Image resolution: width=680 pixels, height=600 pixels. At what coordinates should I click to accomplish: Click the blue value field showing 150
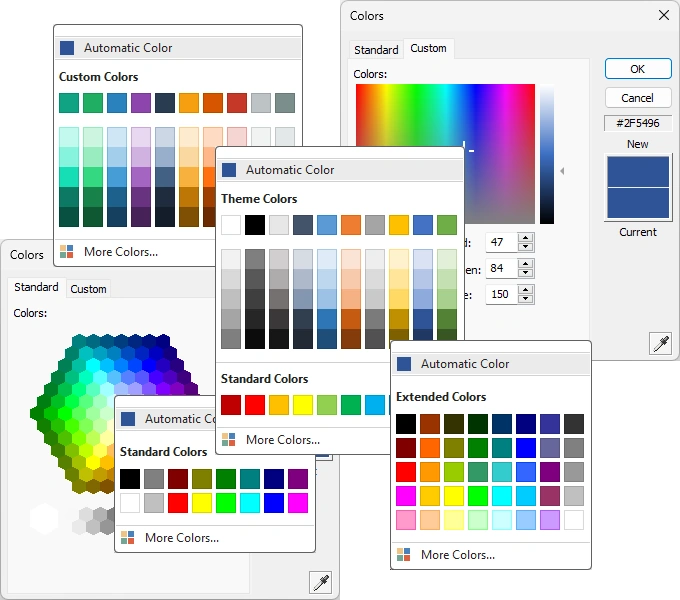point(501,294)
